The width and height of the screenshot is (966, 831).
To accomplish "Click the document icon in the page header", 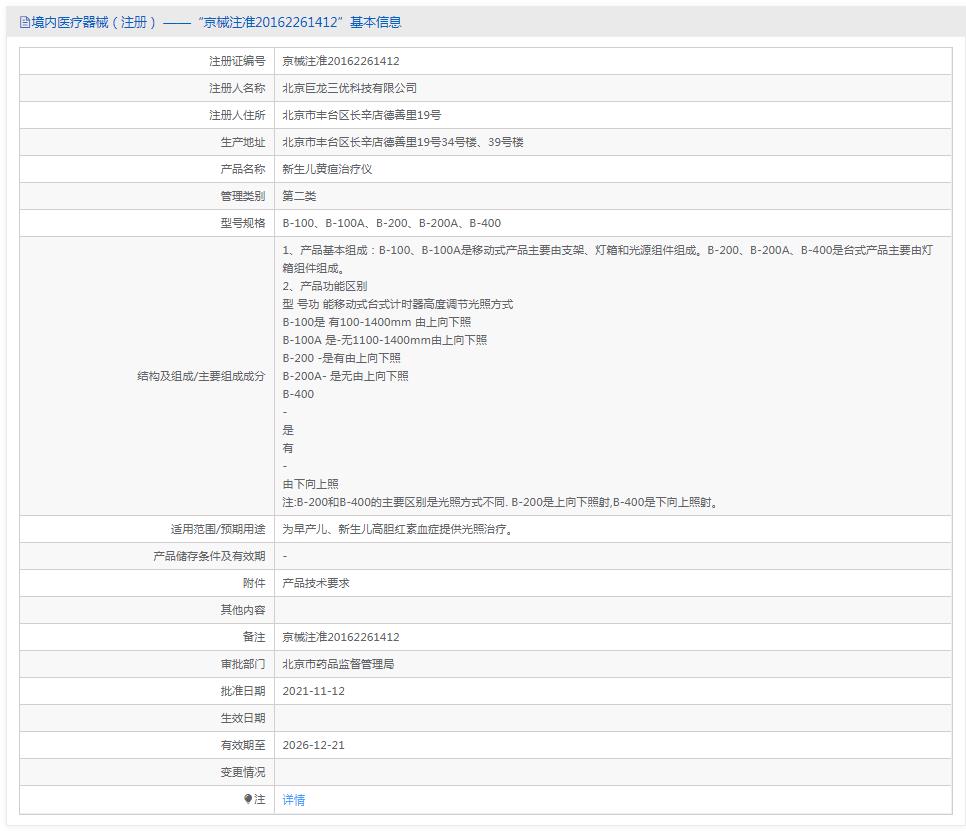I will (x=25, y=23).
